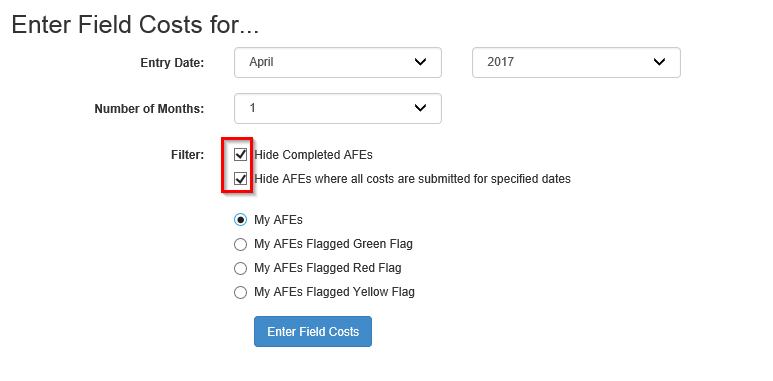Image resolution: width=773 pixels, height=381 pixels.
Task: Pick My AFEs Flagged Yellow Flag radio
Action: [240, 292]
